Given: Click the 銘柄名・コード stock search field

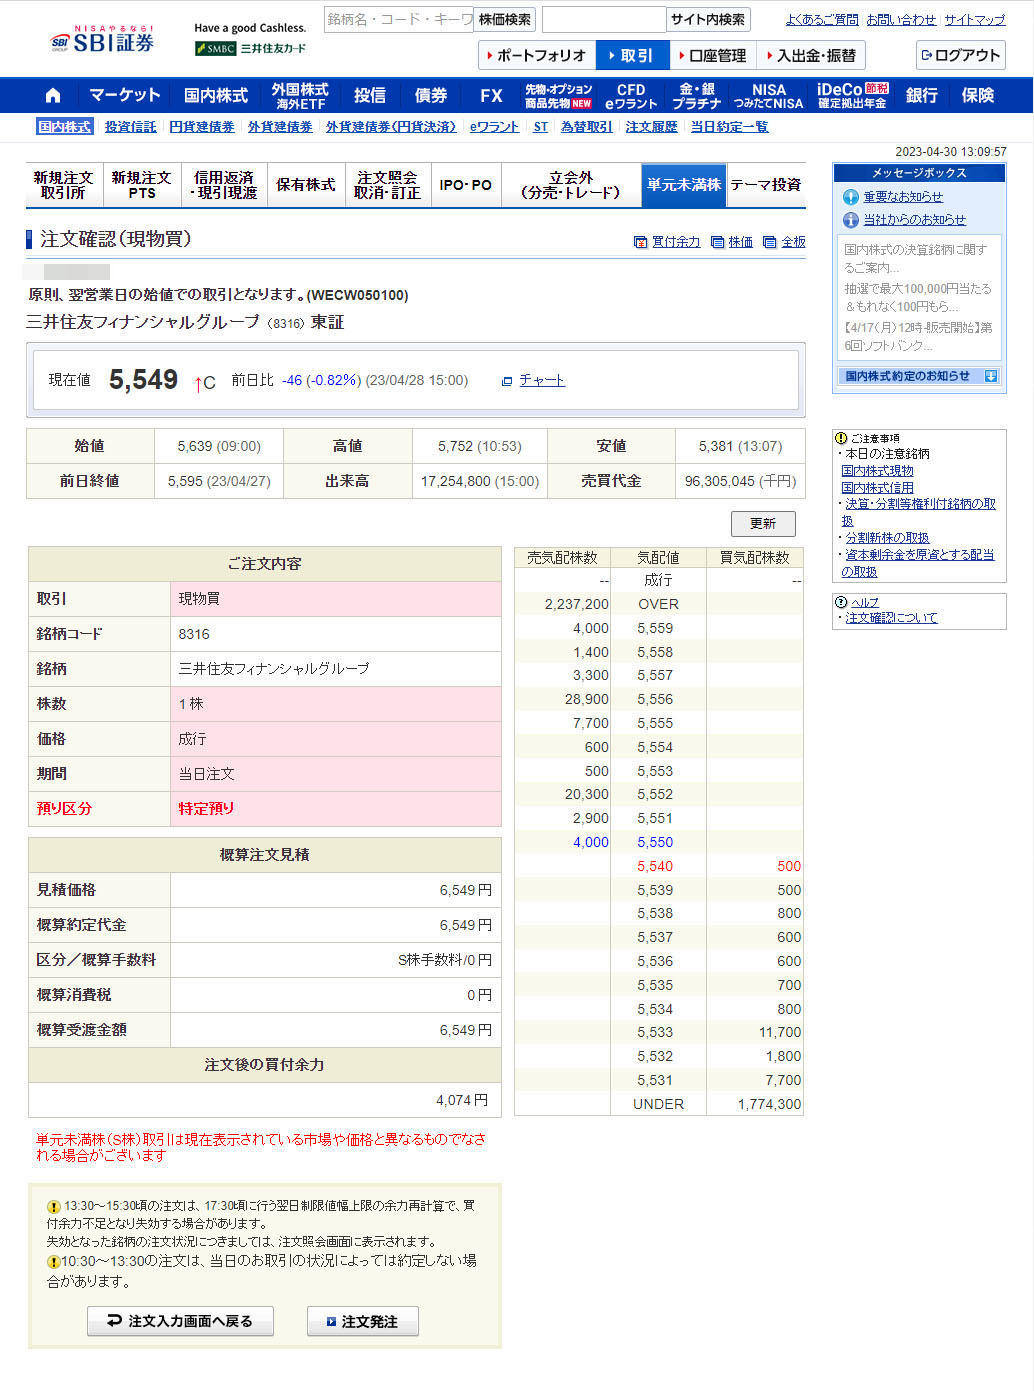Looking at the screenshot, I should tap(398, 20).
